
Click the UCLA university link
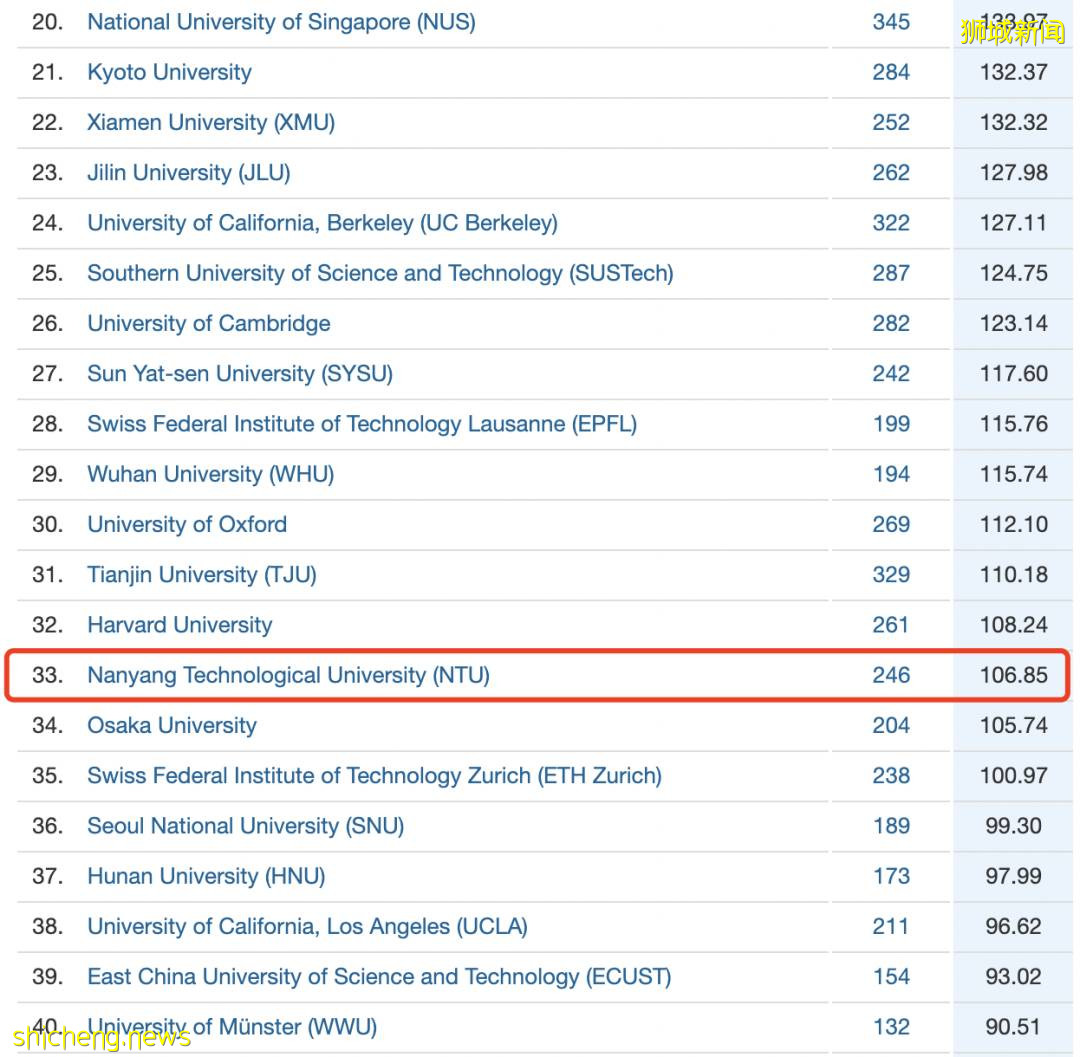pos(307,926)
